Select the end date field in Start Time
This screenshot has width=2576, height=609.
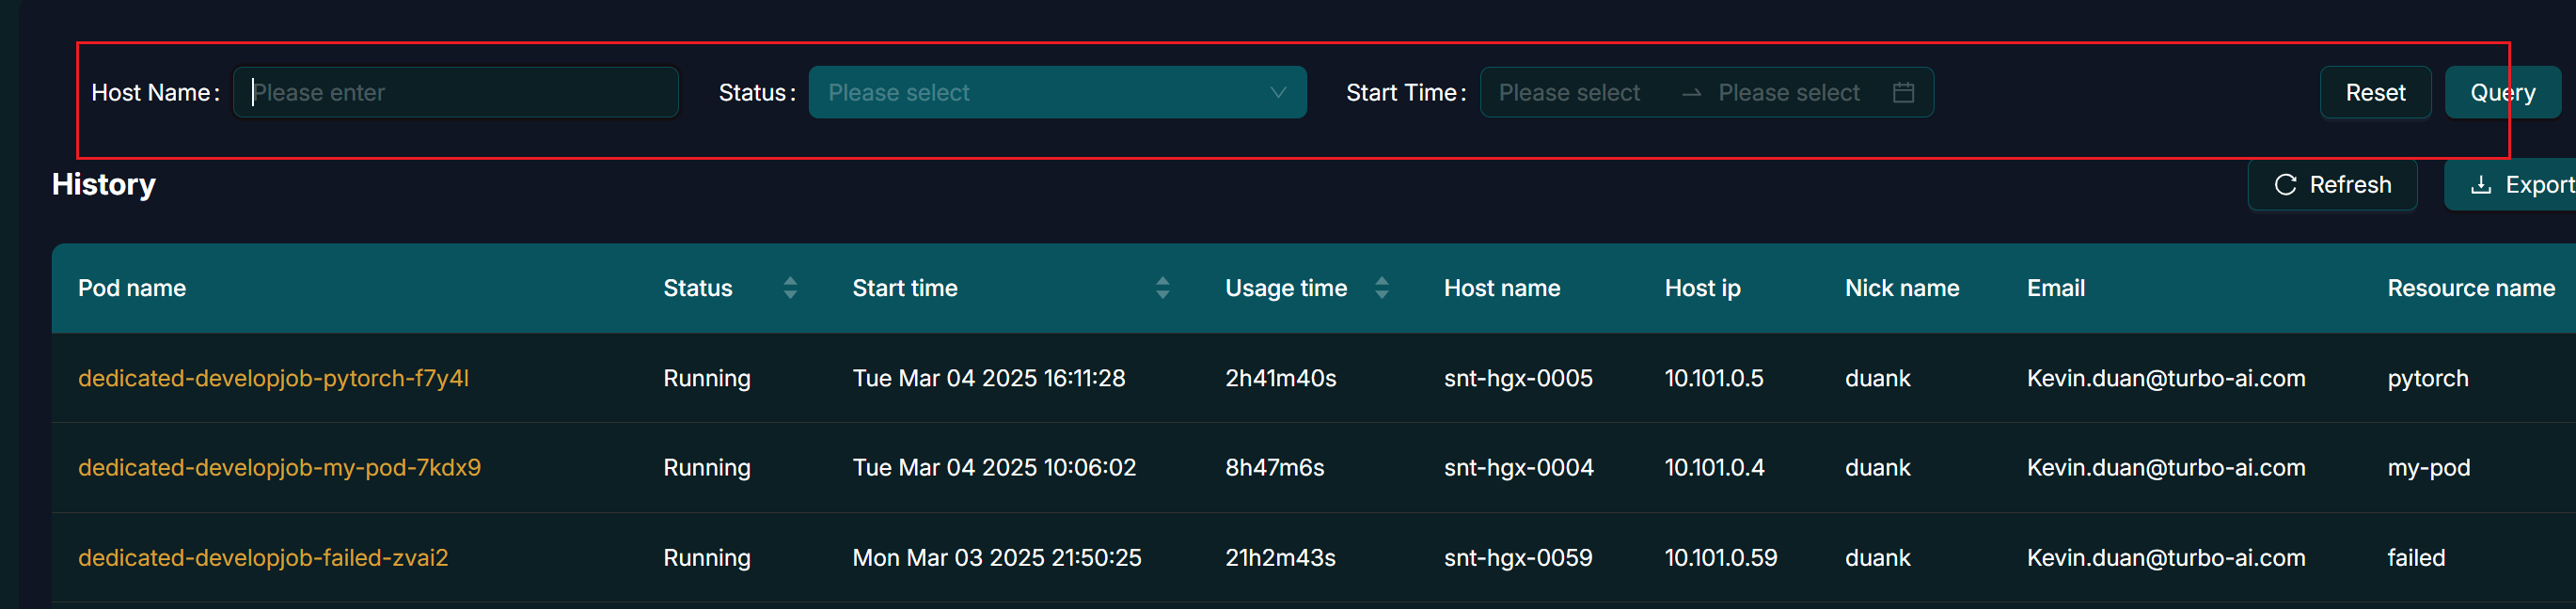click(1788, 92)
